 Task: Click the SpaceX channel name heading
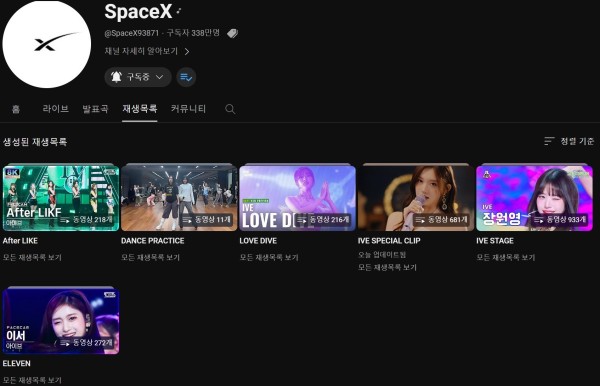[139, 12]
